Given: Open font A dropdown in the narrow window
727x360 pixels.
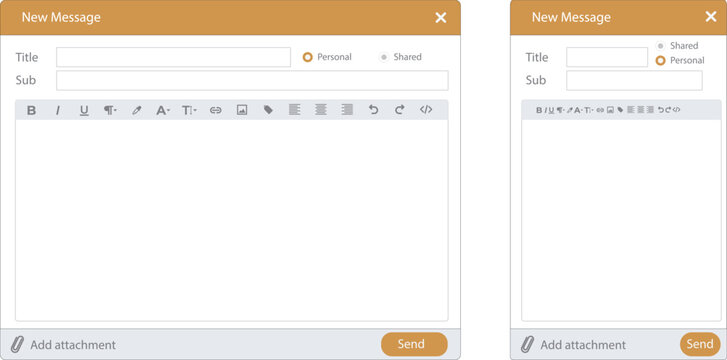Looking at the screenshot, I should click(x=578, y=110).
